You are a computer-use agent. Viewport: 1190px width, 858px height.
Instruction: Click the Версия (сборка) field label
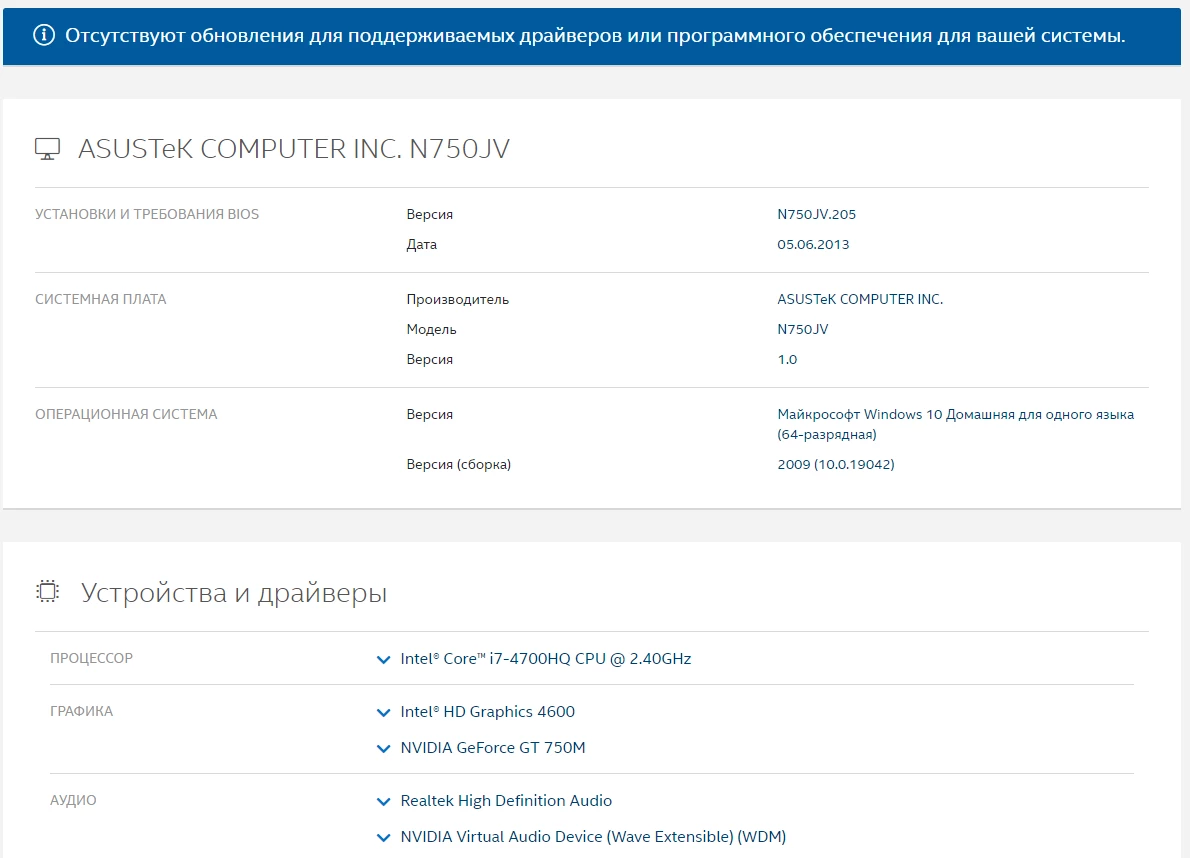[x=458, y=464]
